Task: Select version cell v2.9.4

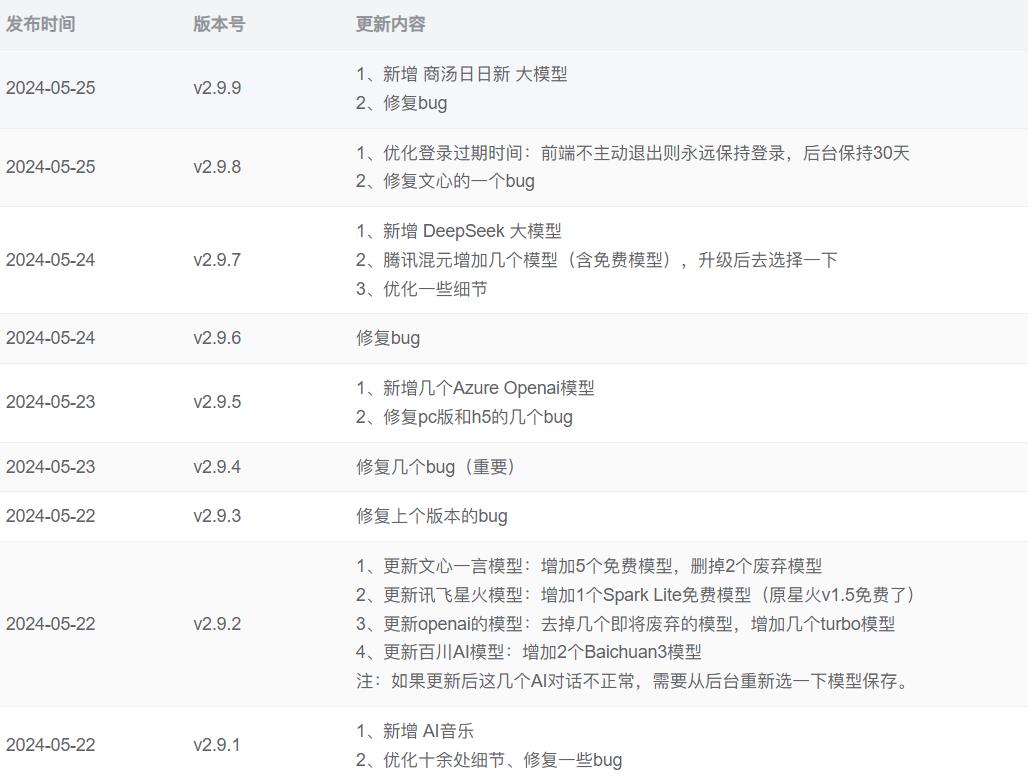Action: click(217, 466)
